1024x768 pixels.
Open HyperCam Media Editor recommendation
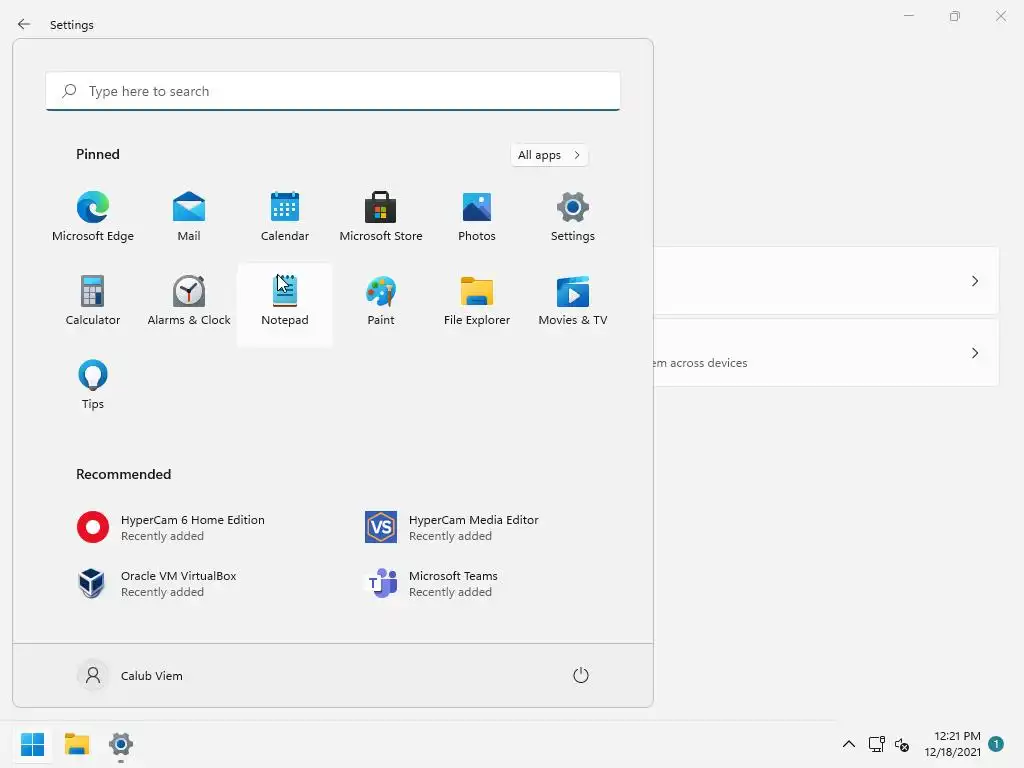452,527
